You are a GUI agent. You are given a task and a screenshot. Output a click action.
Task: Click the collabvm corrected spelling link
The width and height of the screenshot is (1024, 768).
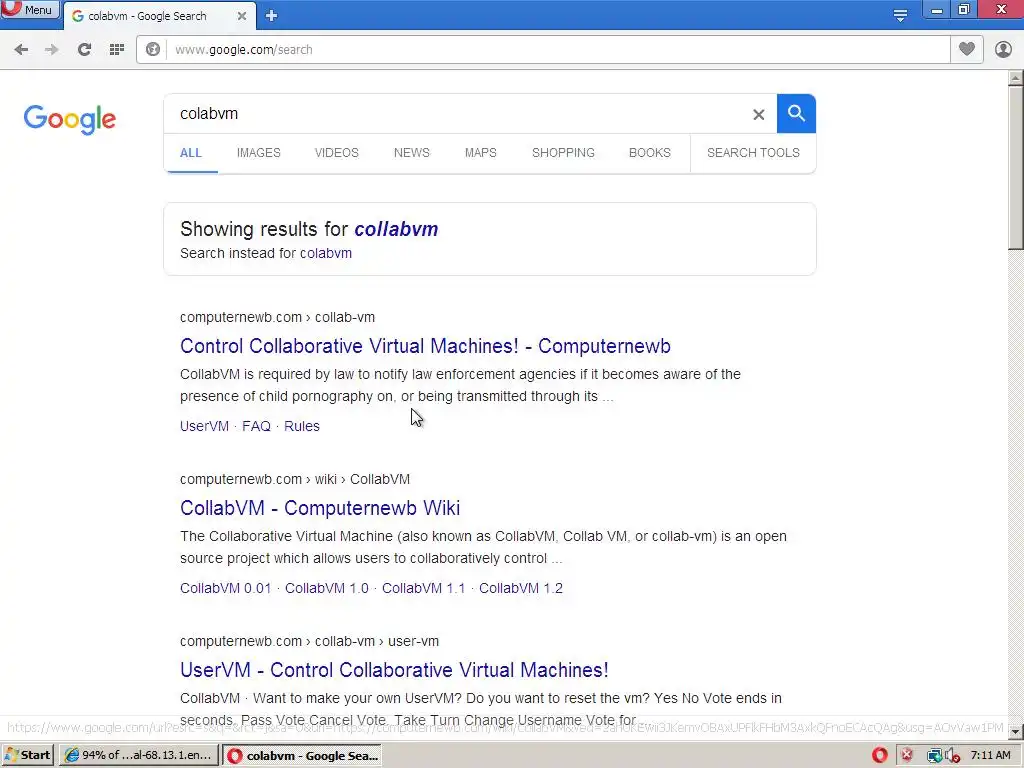click(396, 229)
